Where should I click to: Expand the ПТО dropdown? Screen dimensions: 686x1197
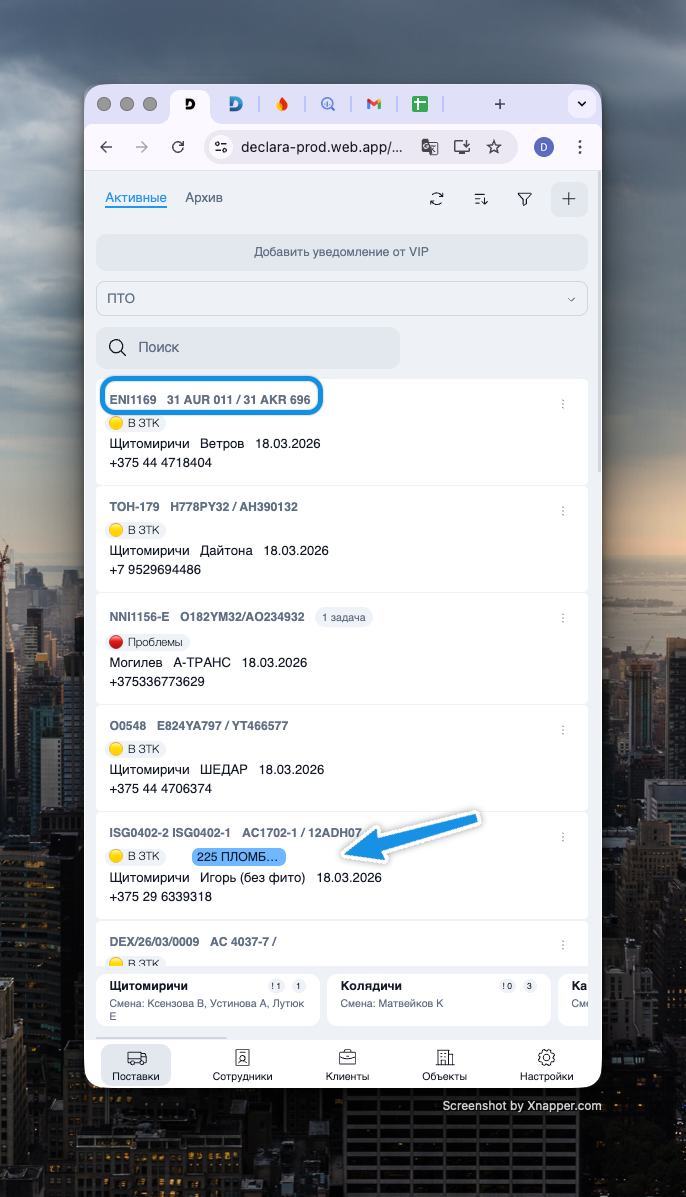pyautogui.click(x=342, y=298)
